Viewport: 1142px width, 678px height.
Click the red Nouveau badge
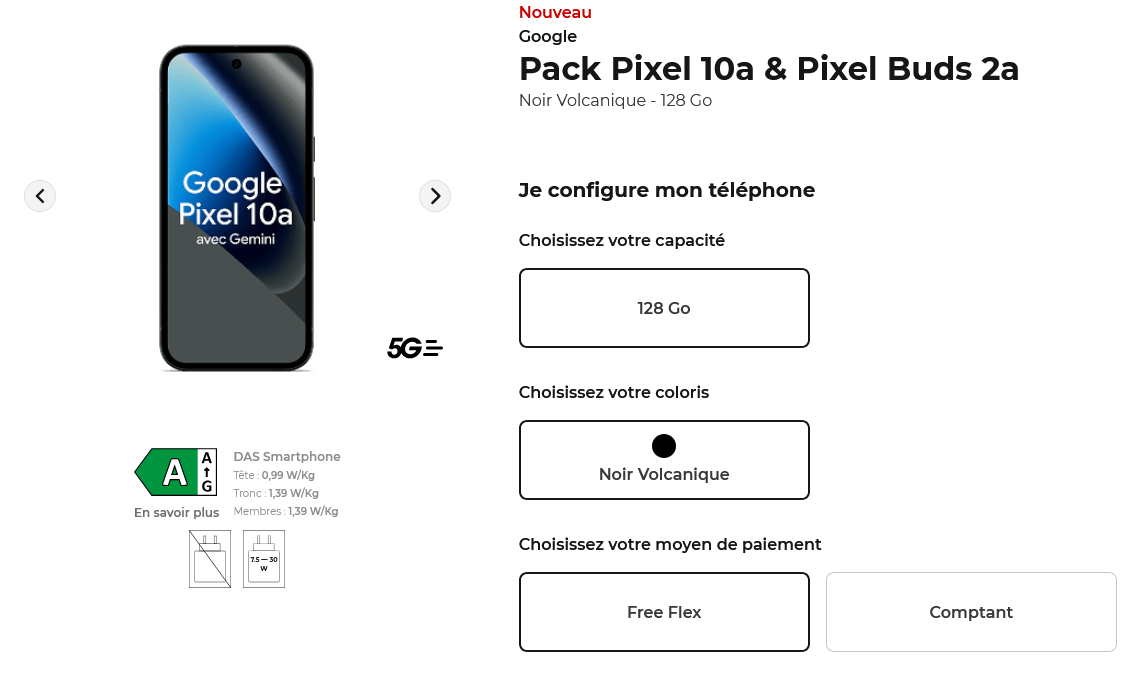click(555, 13)
